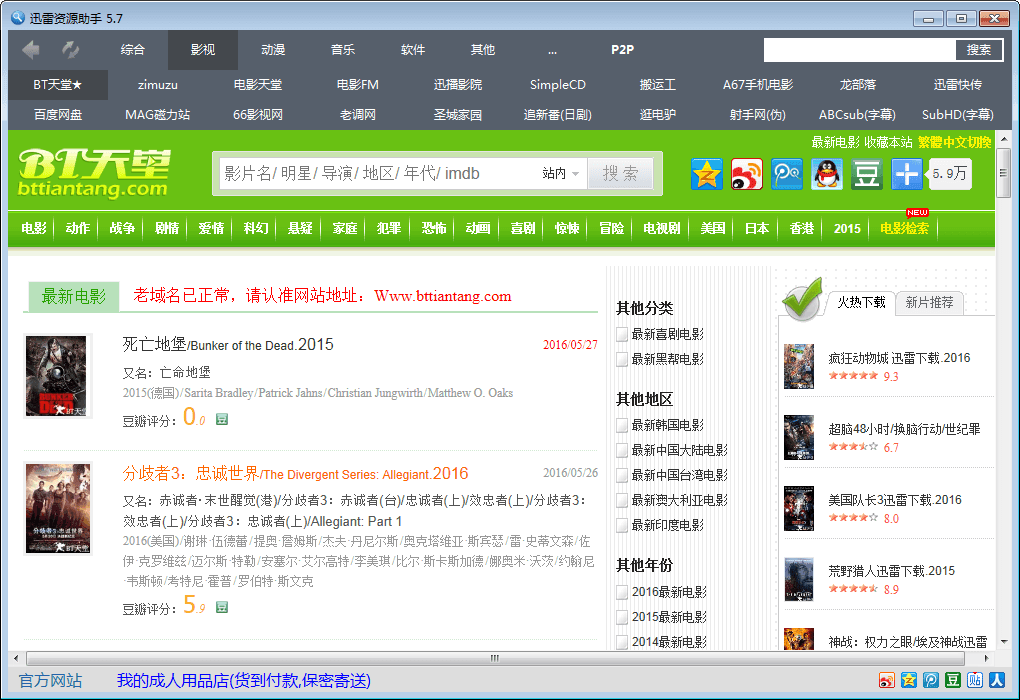Open the 站内 search scope dropdown
1020x700 pixels.
tap(561, 174)
